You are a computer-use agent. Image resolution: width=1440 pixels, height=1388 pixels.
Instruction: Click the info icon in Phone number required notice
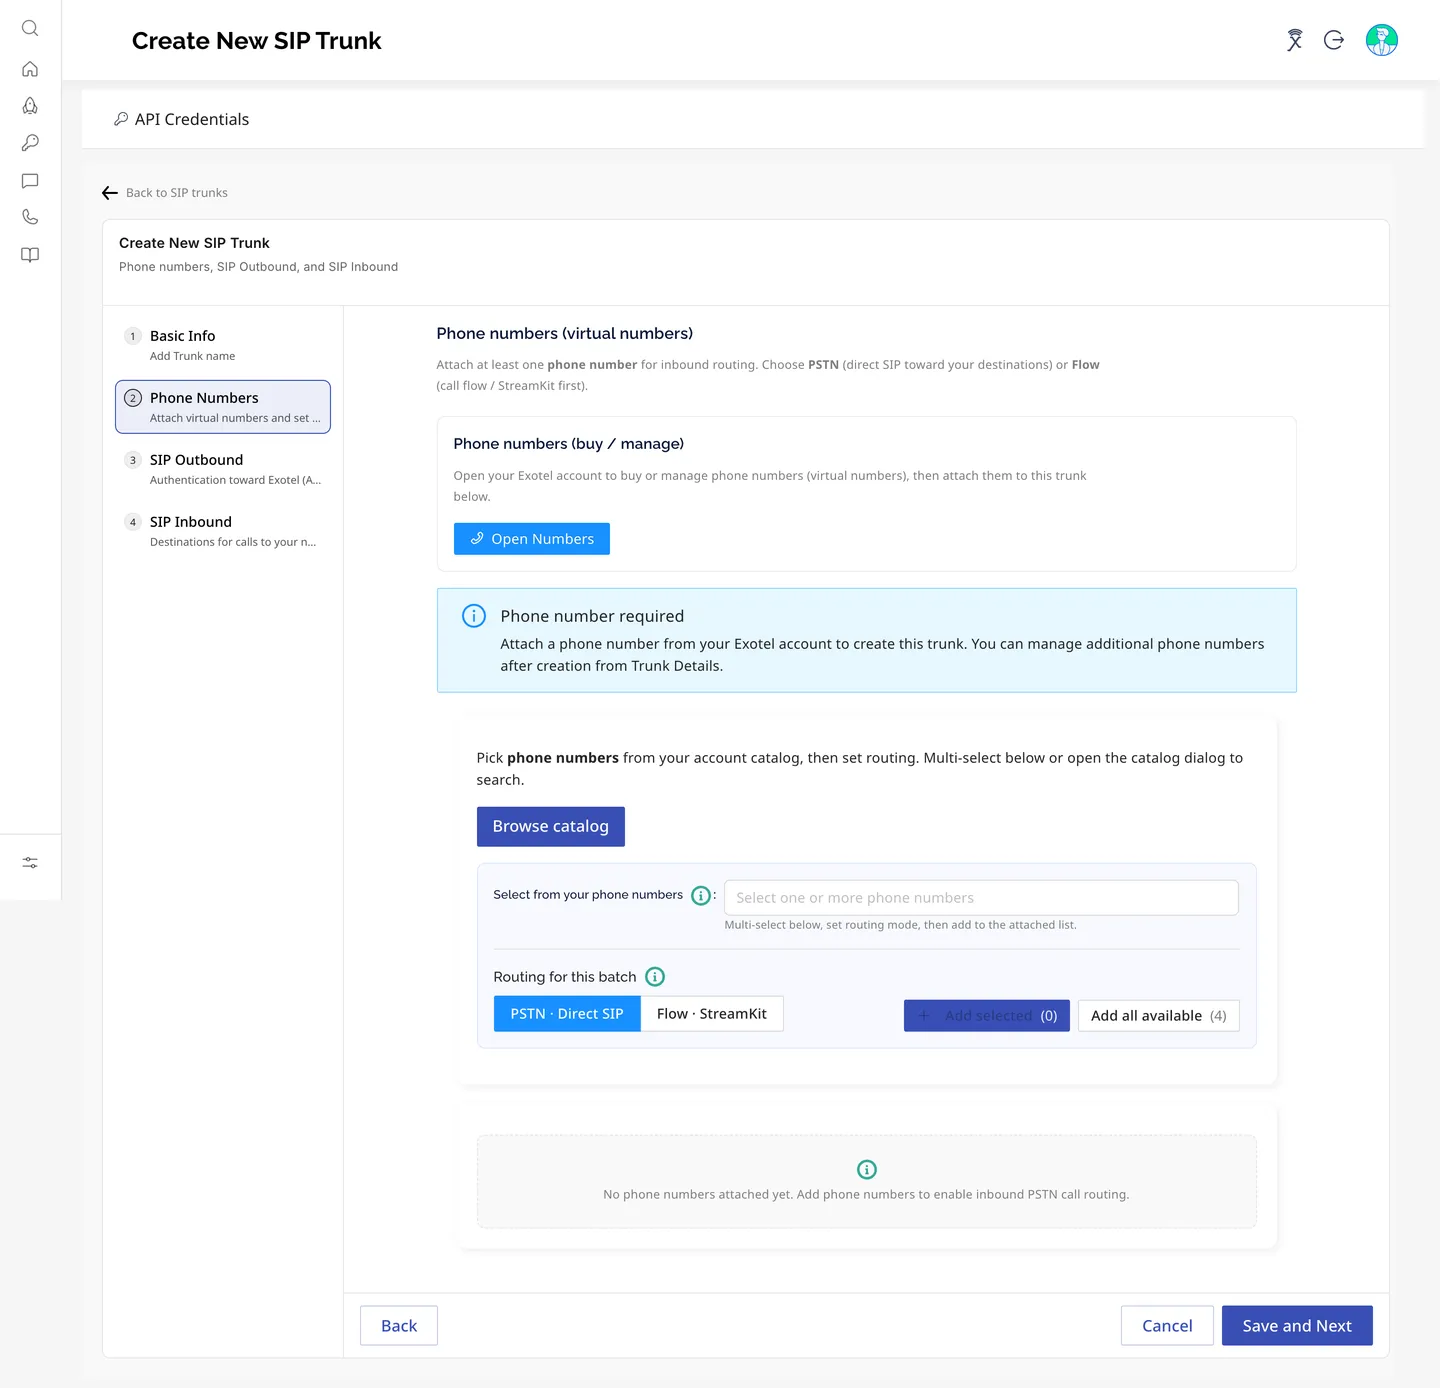click(x=474, y=616)
